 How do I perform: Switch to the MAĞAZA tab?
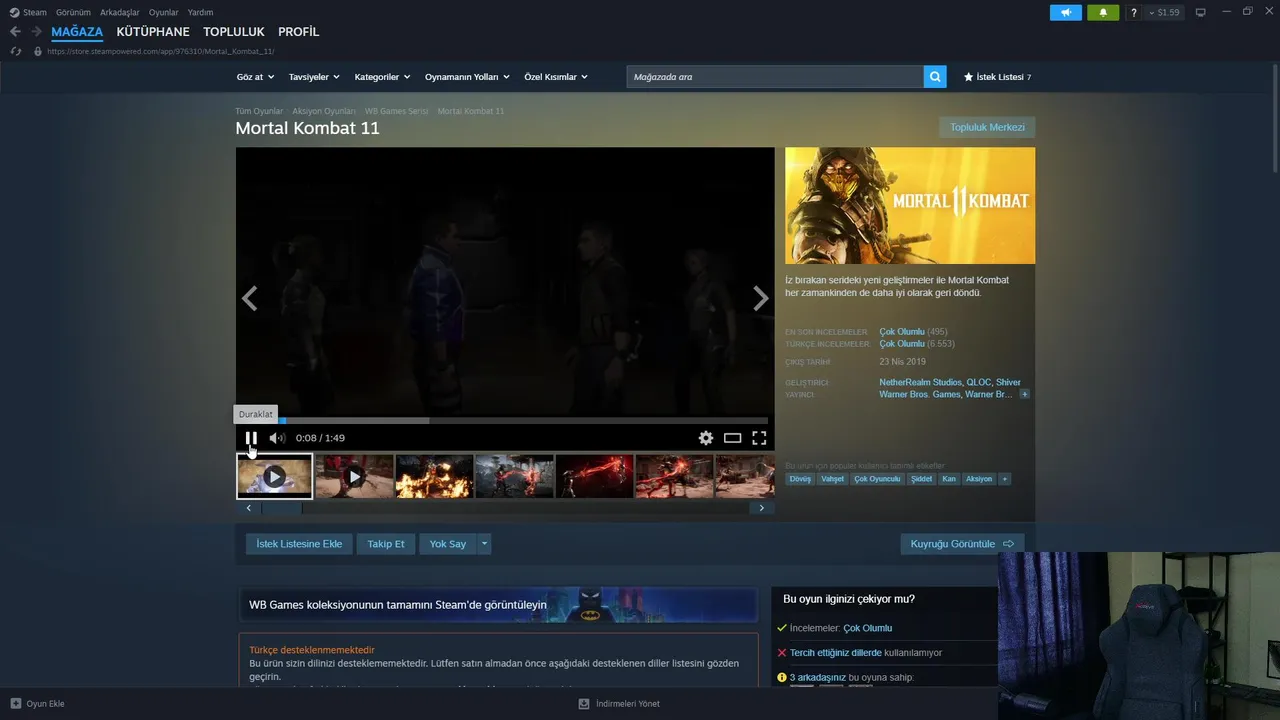77,32
